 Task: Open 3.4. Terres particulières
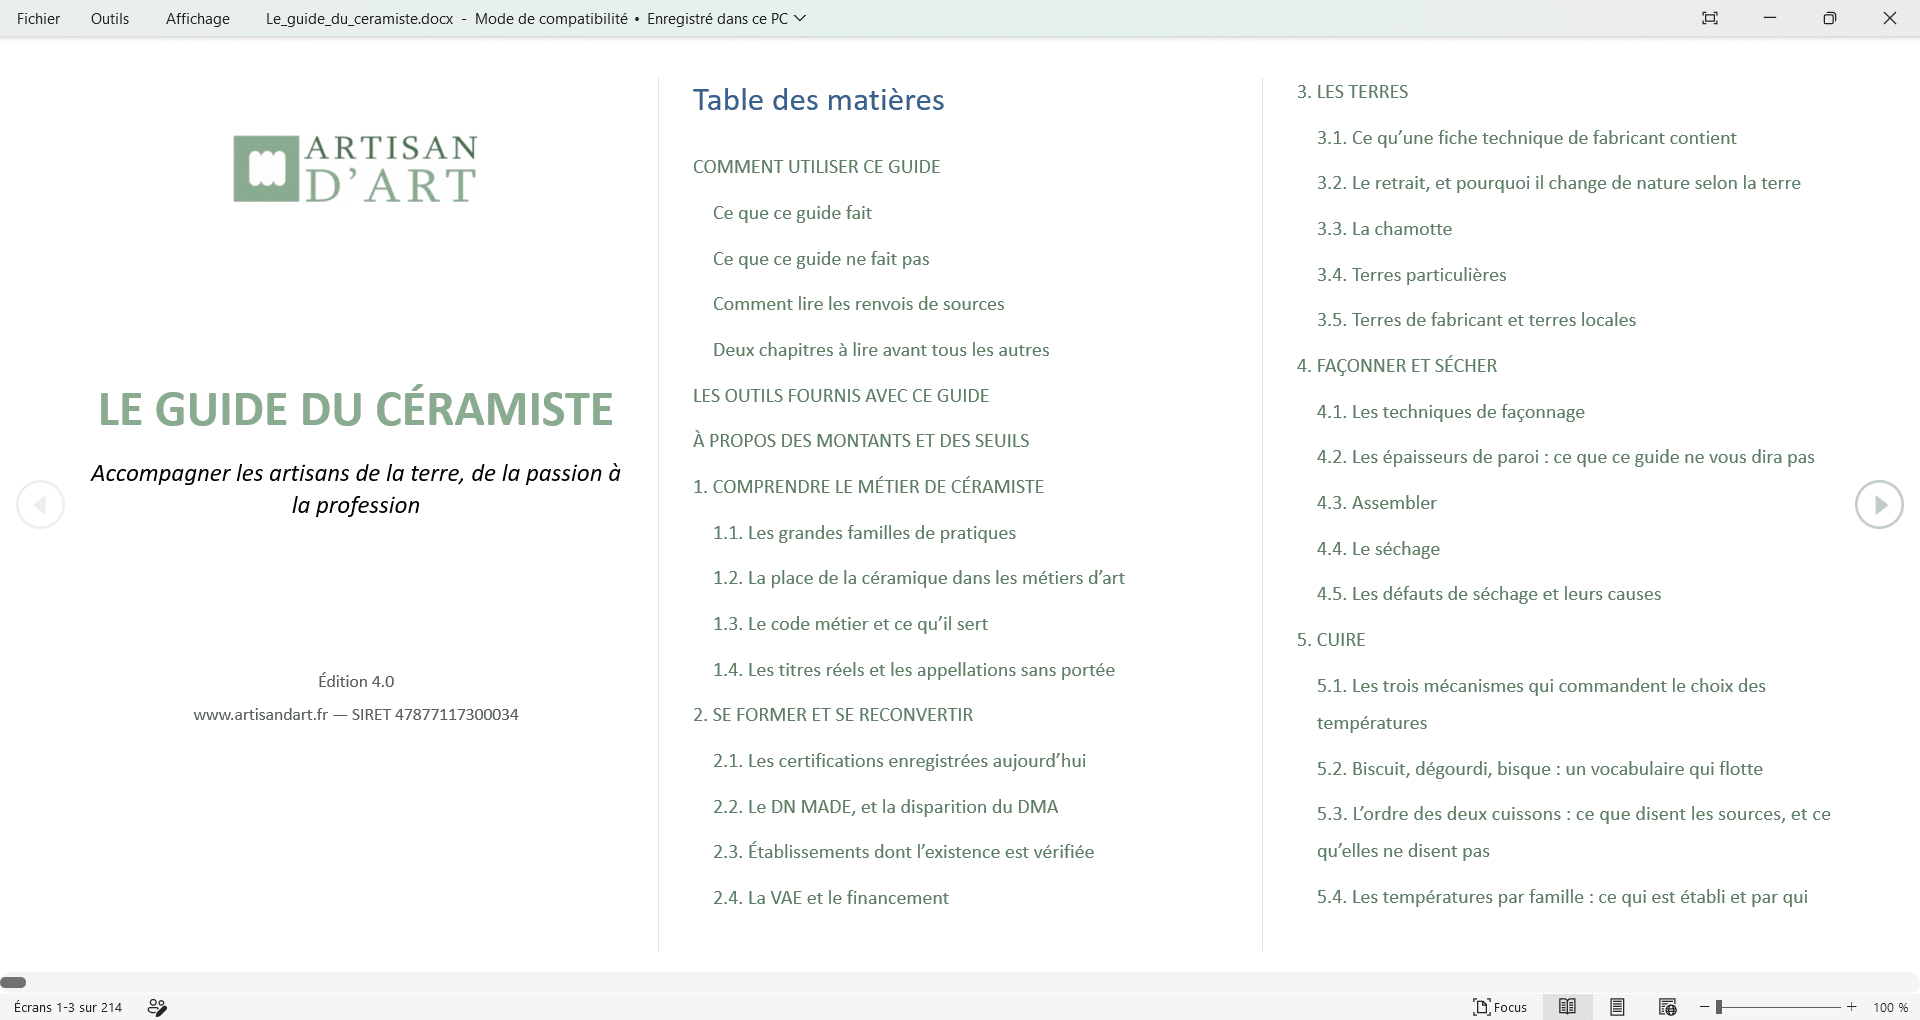[x=1411, y=275]
